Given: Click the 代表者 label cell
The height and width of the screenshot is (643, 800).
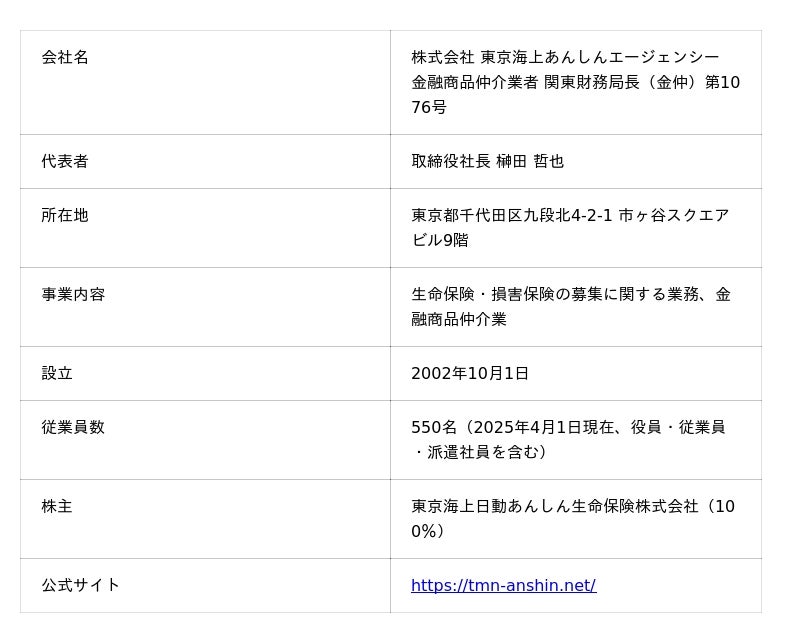Looking at the screenshot, I should (65, 162).
